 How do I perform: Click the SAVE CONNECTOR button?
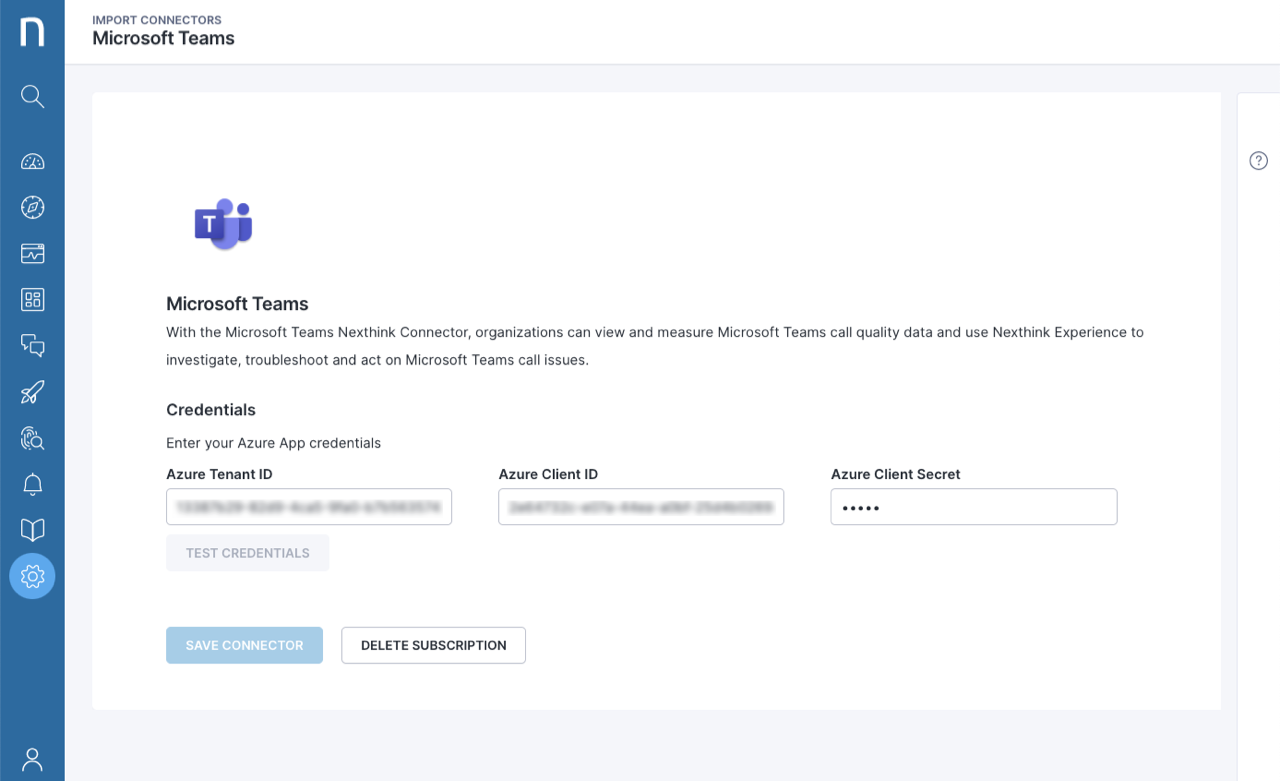tap(244, 645)
